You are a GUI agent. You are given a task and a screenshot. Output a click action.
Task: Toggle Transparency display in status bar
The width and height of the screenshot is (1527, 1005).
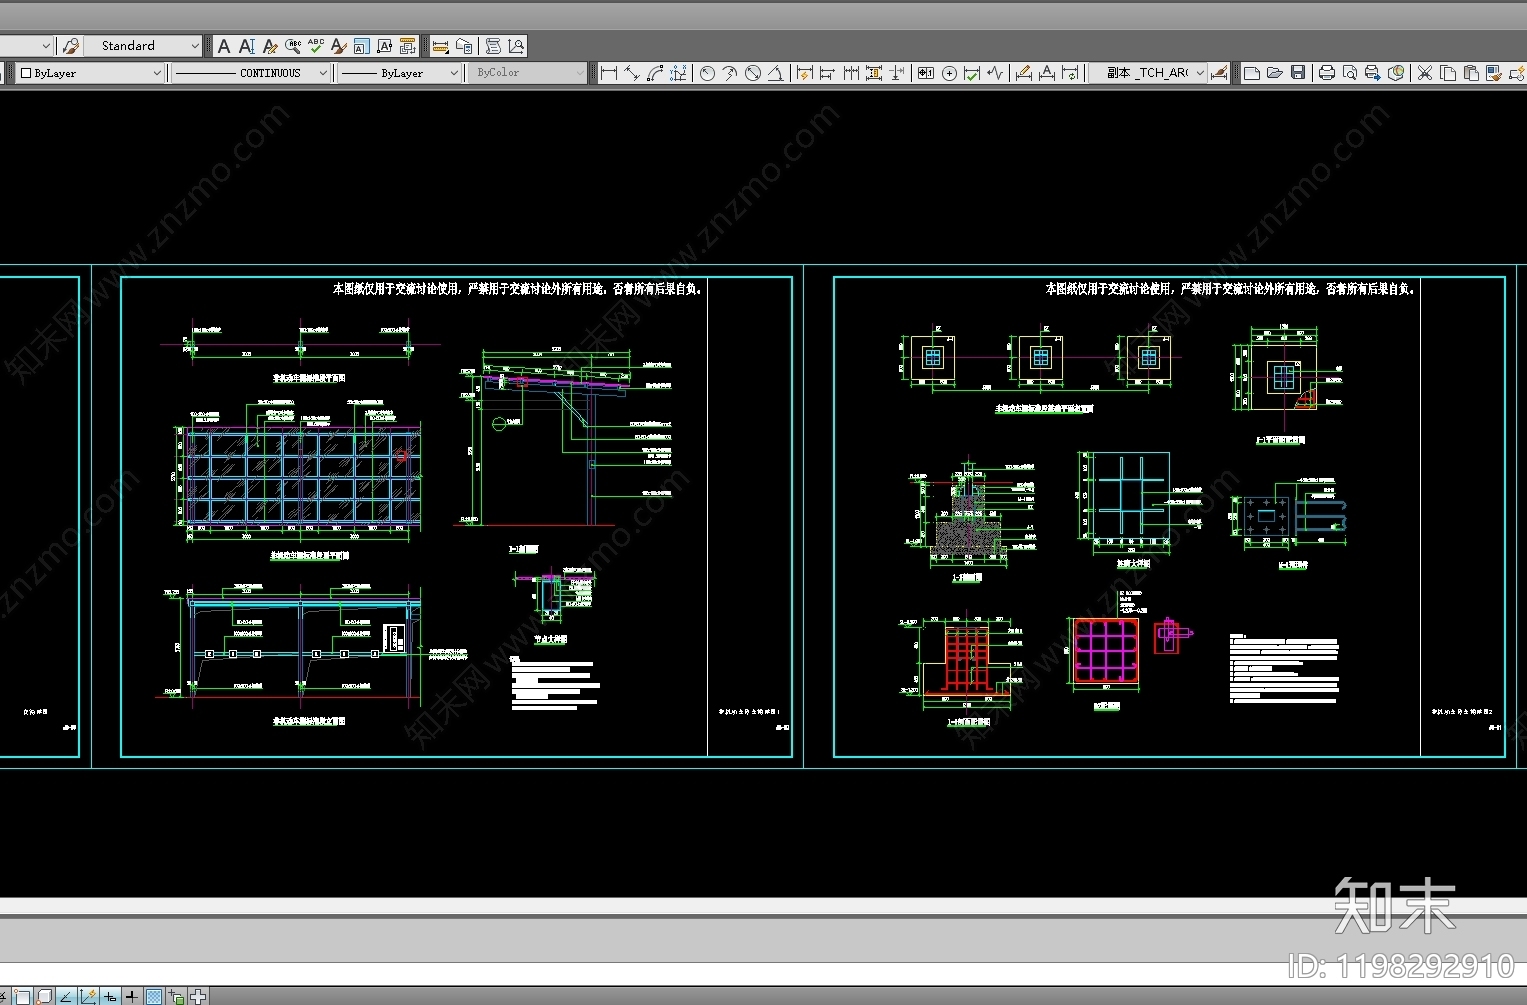(x=154, y=996)
